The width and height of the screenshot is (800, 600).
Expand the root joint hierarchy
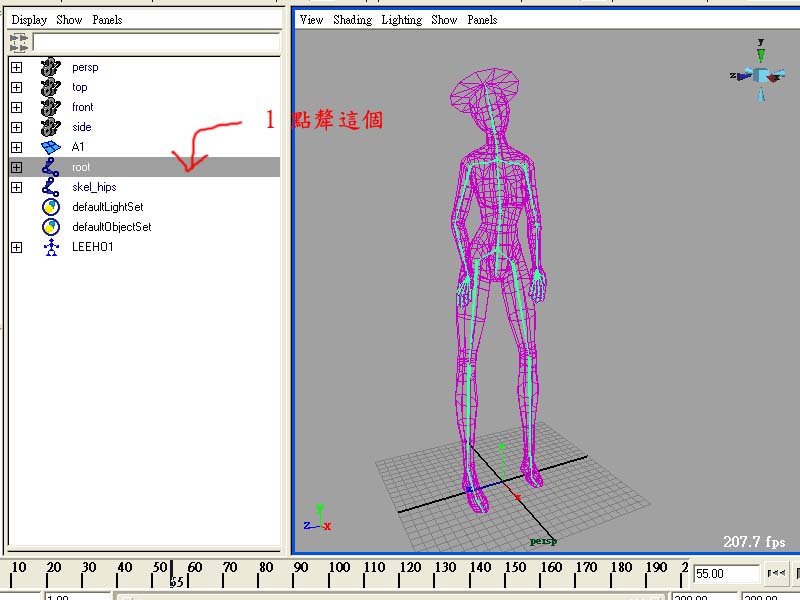(16, 167)
